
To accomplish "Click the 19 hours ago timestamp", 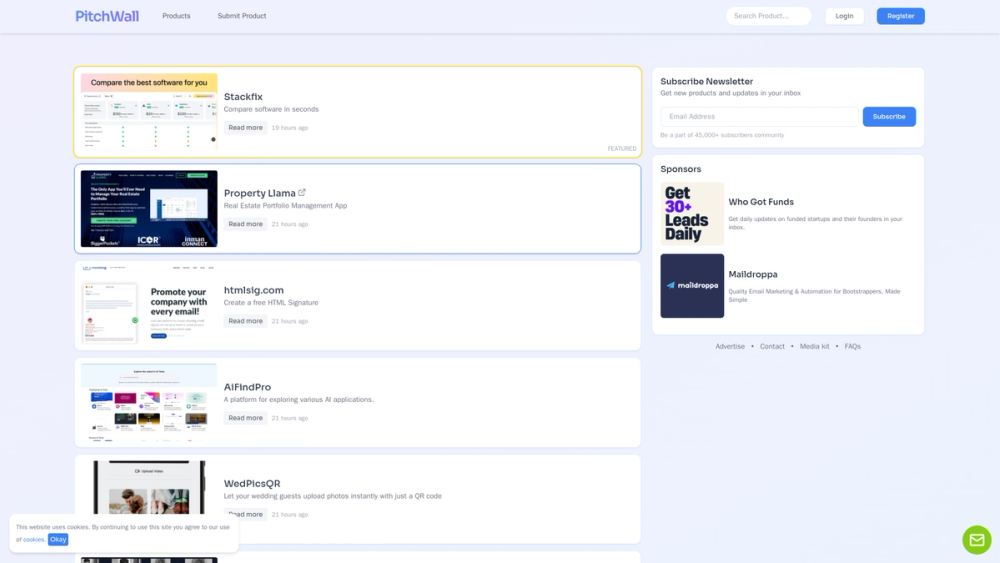I will click(290, 128).
